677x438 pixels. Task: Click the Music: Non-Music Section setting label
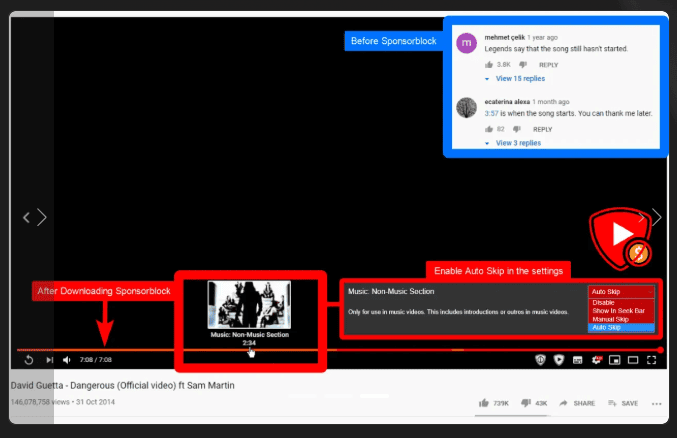[391, 292]
